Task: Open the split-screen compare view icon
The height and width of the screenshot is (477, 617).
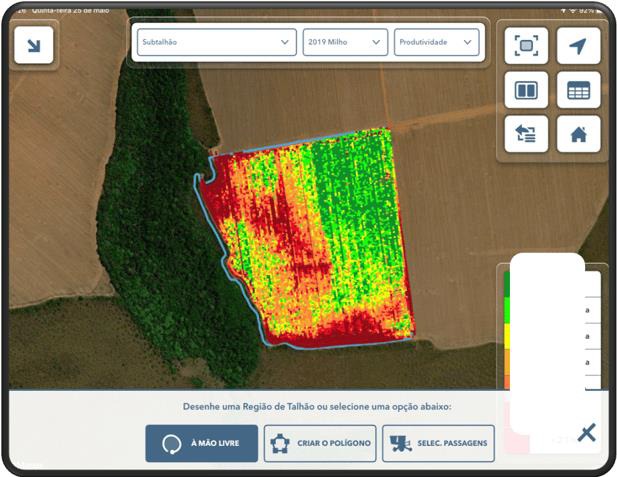Action: pos(526,90)
